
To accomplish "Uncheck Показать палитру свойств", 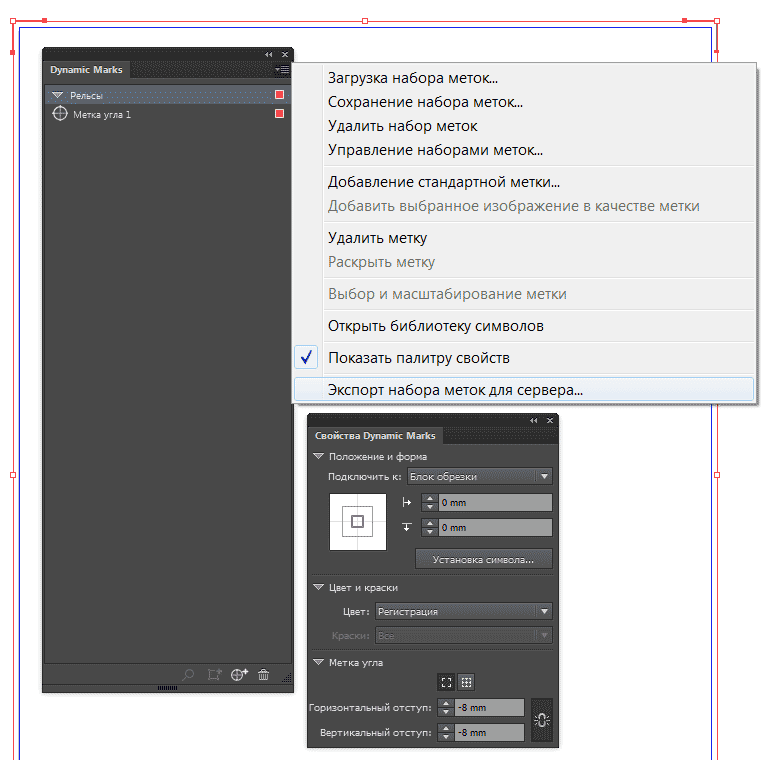I will coord(523,358).
